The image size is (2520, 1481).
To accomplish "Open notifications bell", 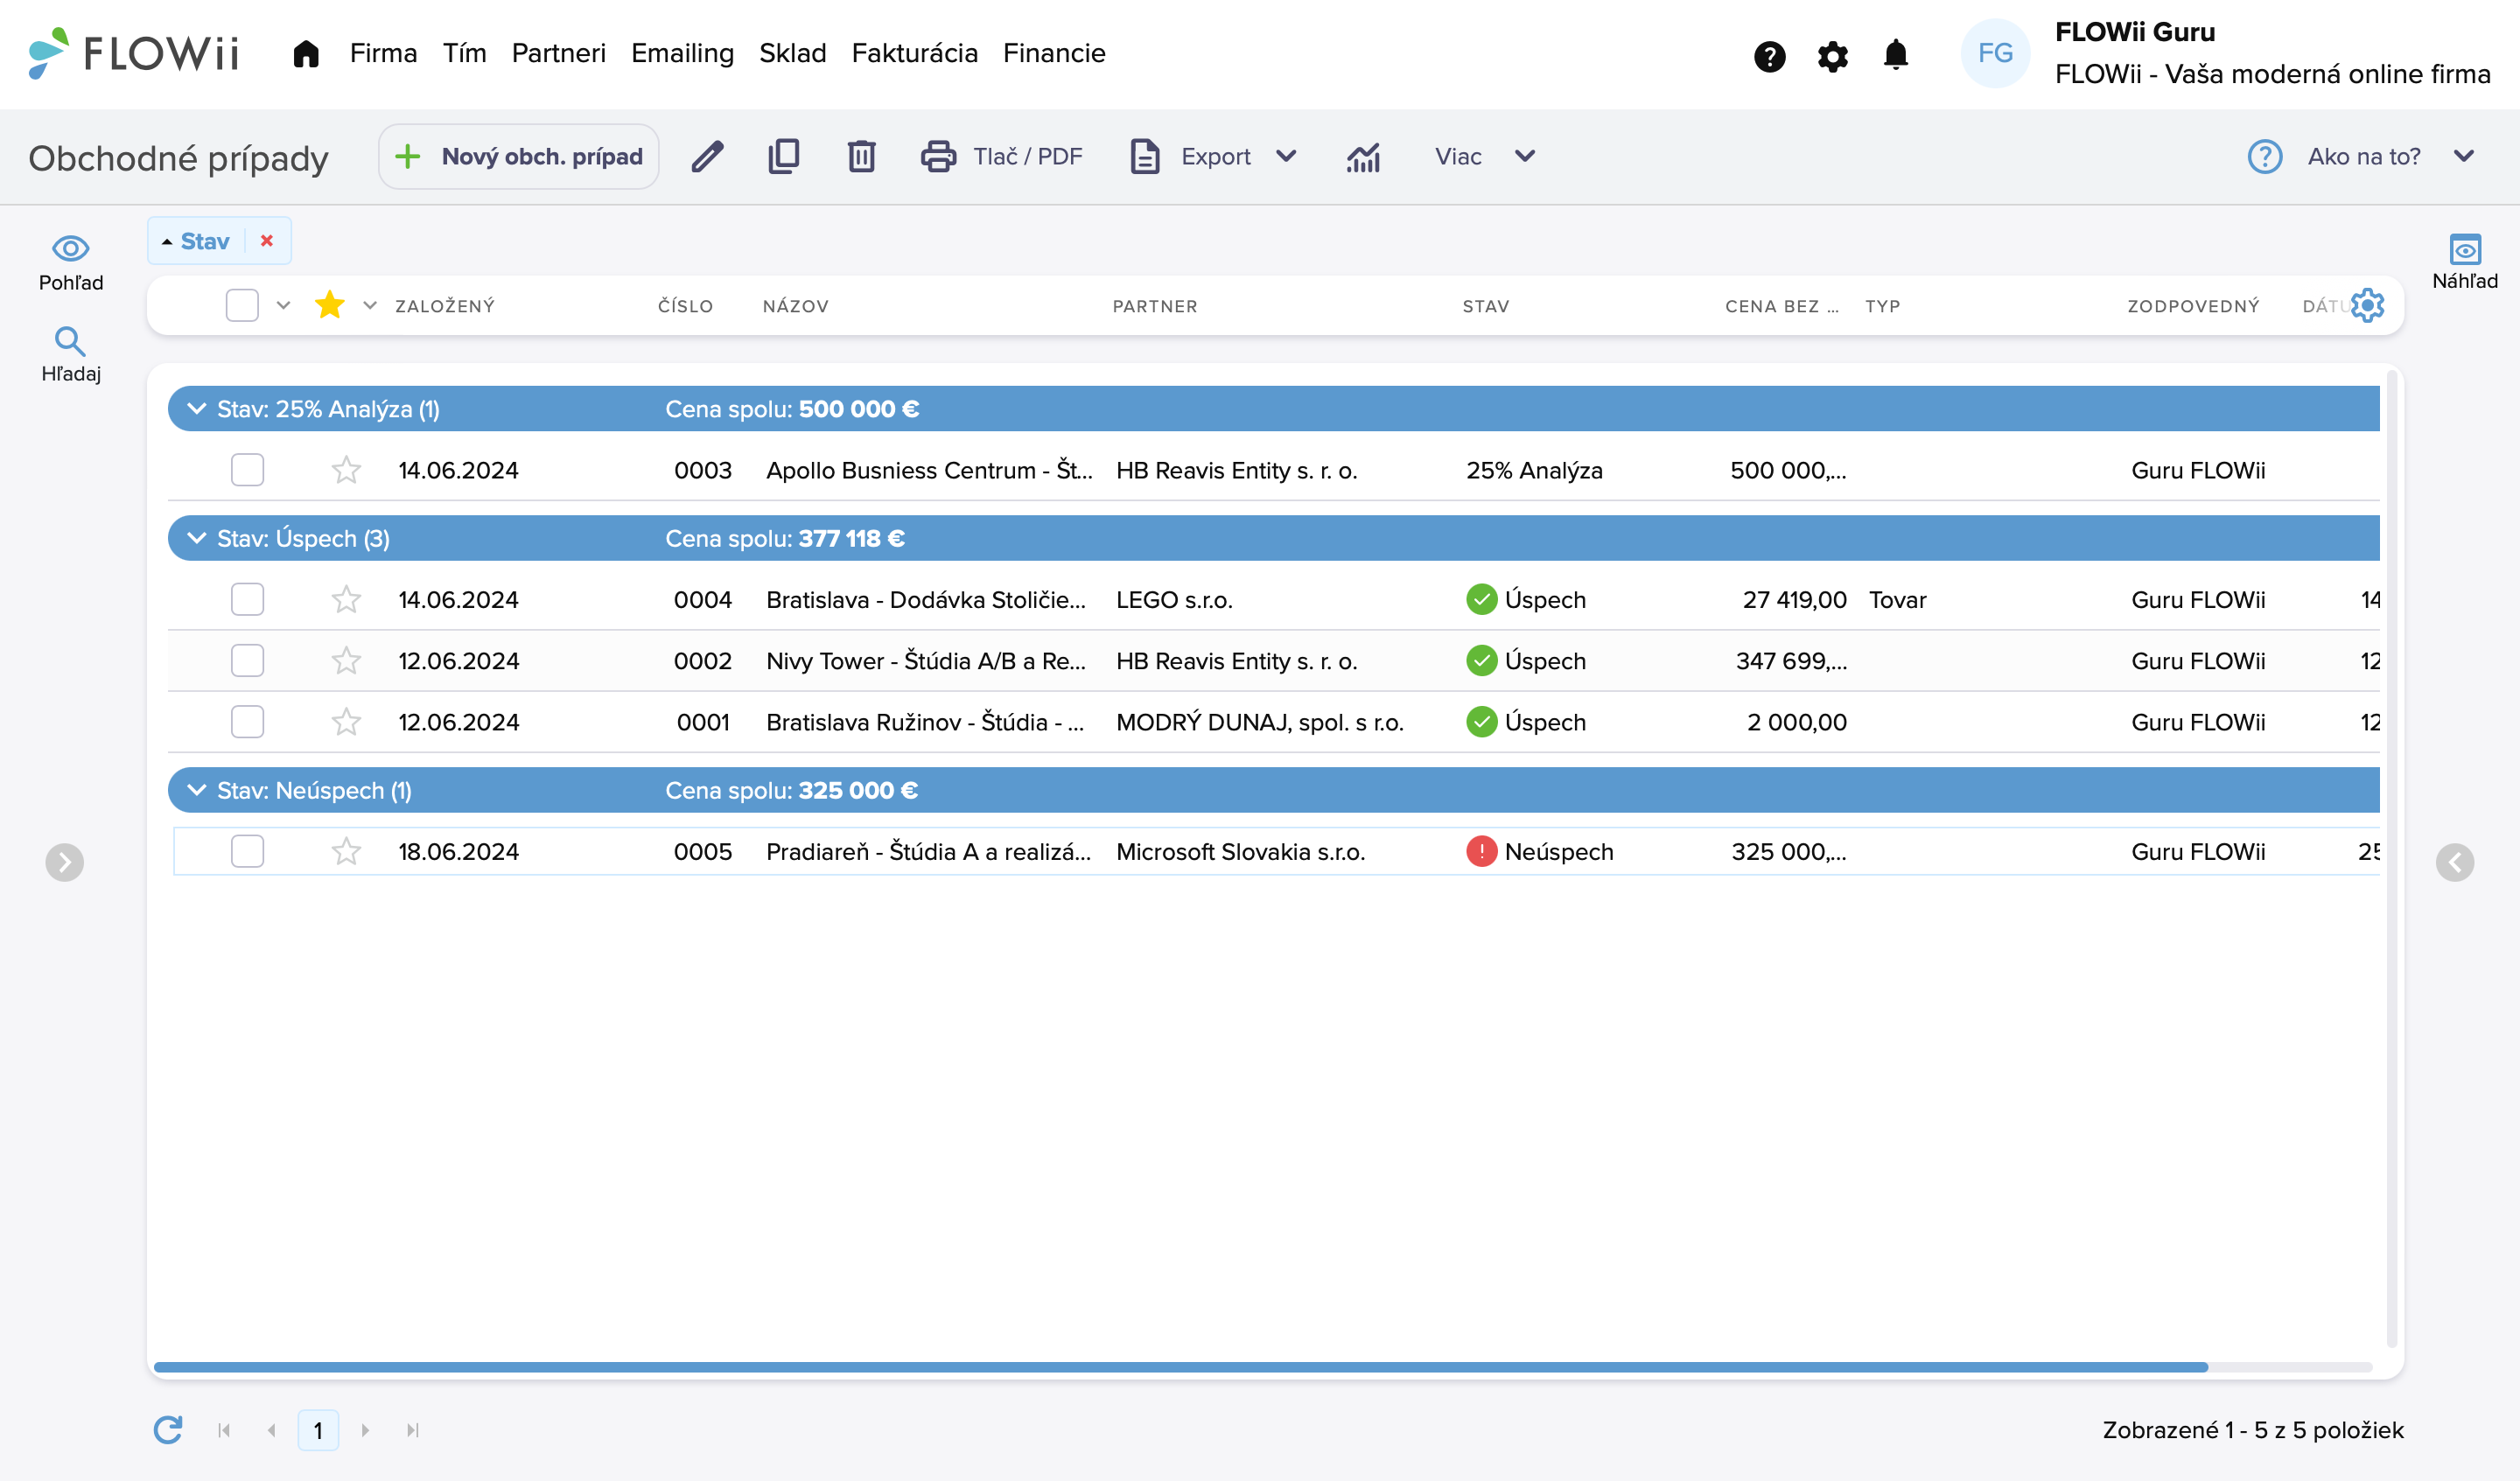I will point(1895,54).
